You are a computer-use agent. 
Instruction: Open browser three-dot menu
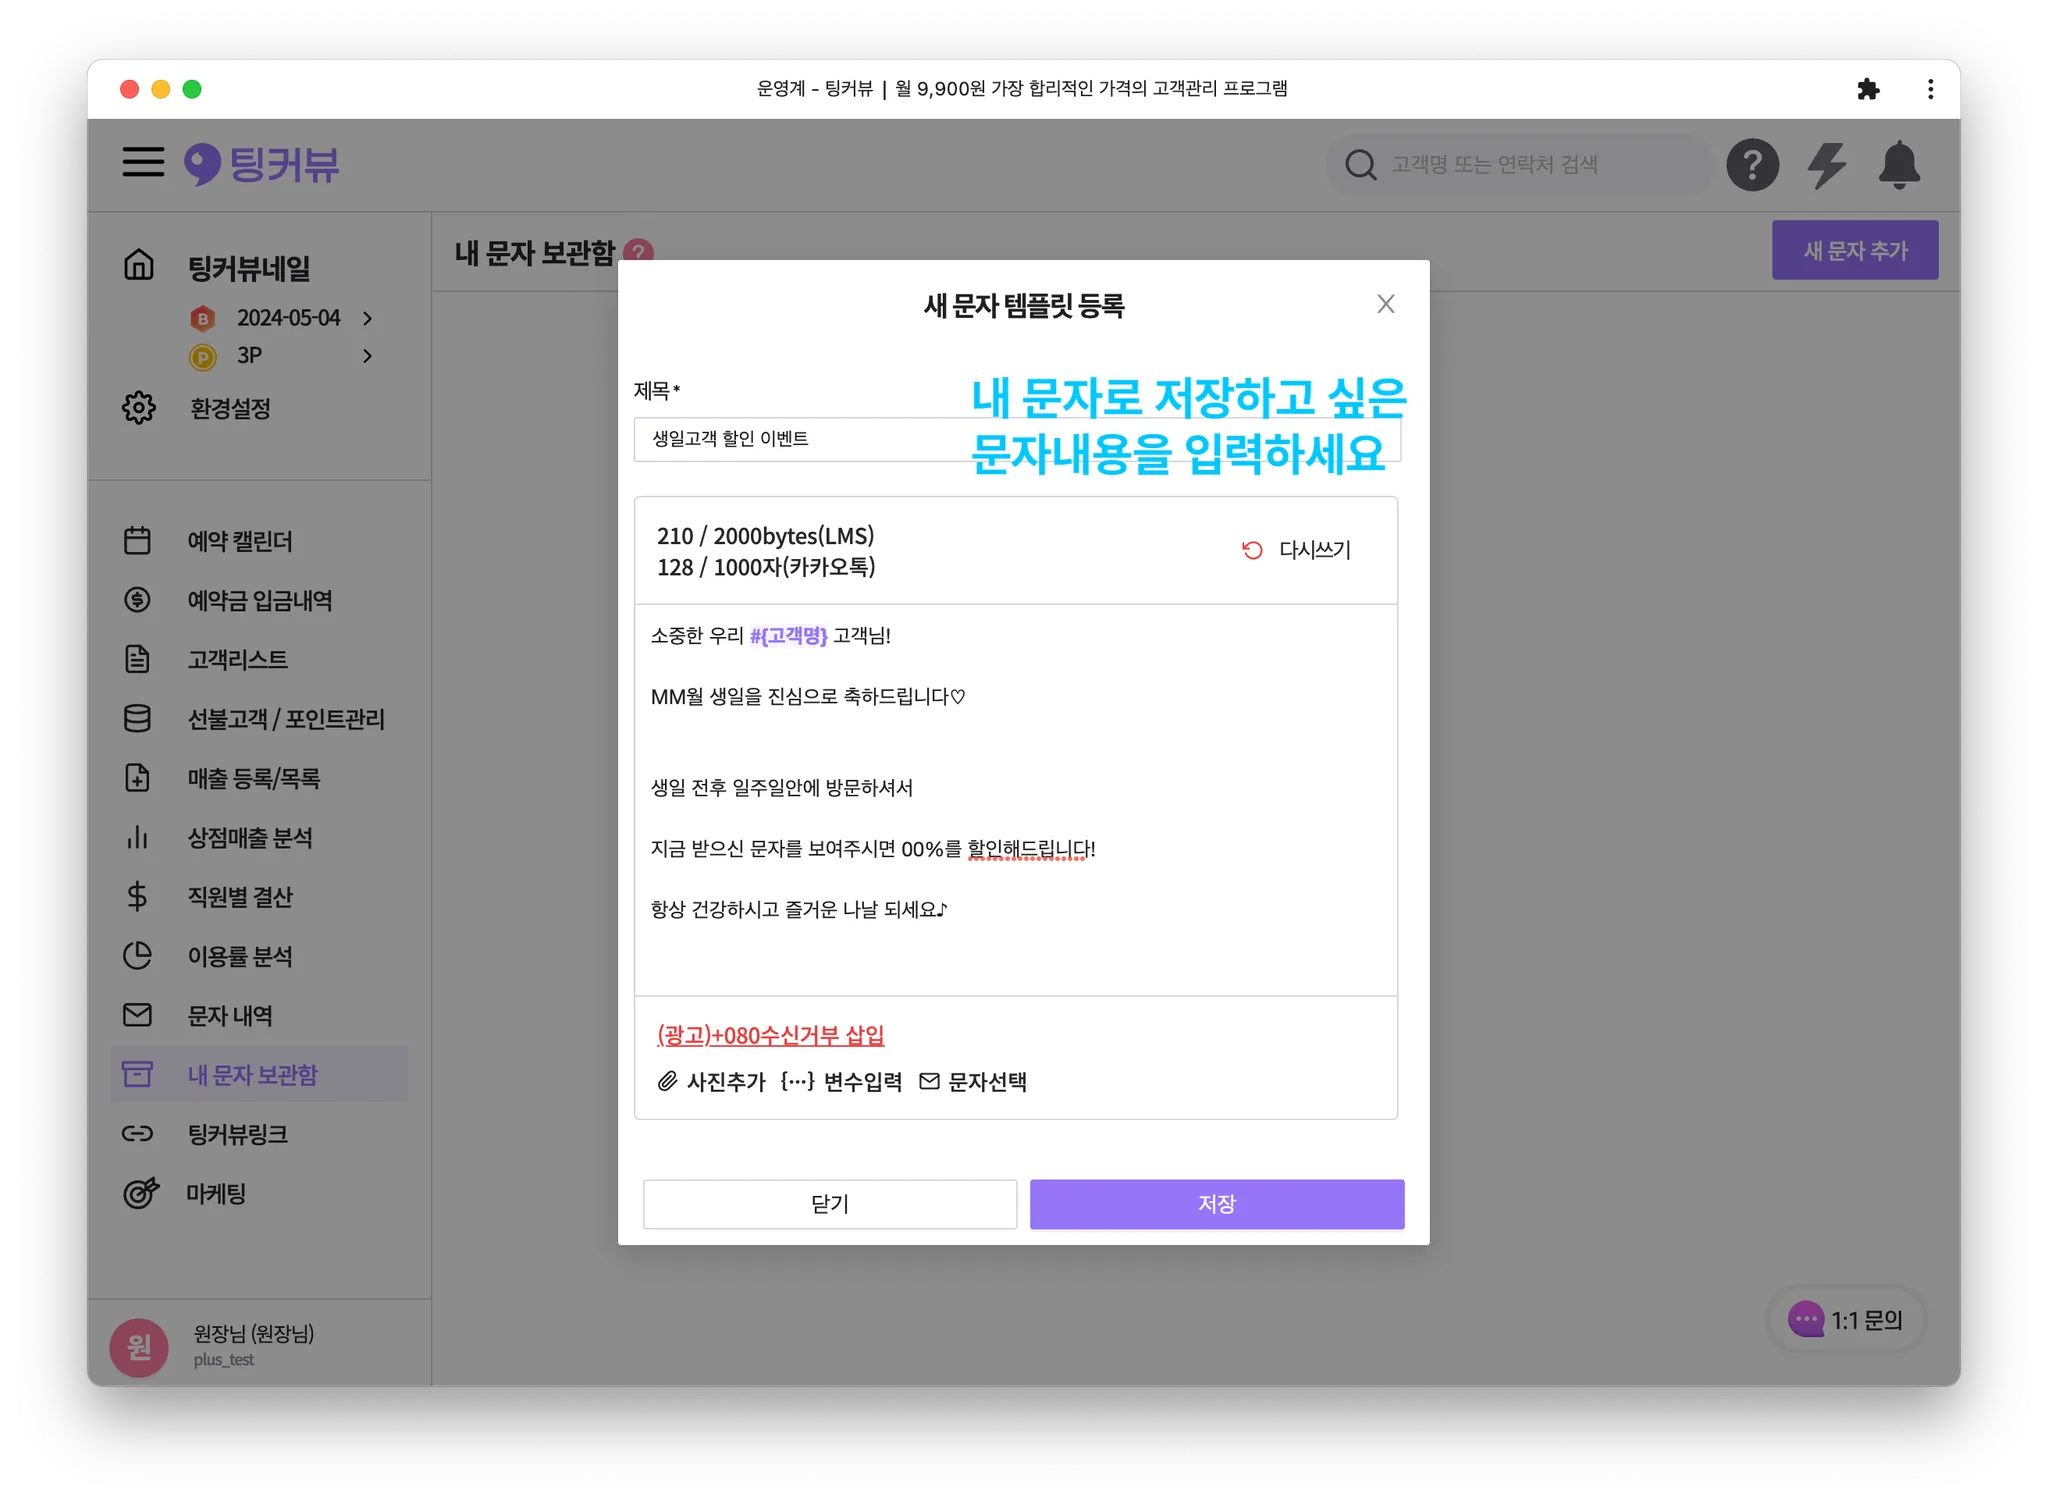coord(1930,89)
